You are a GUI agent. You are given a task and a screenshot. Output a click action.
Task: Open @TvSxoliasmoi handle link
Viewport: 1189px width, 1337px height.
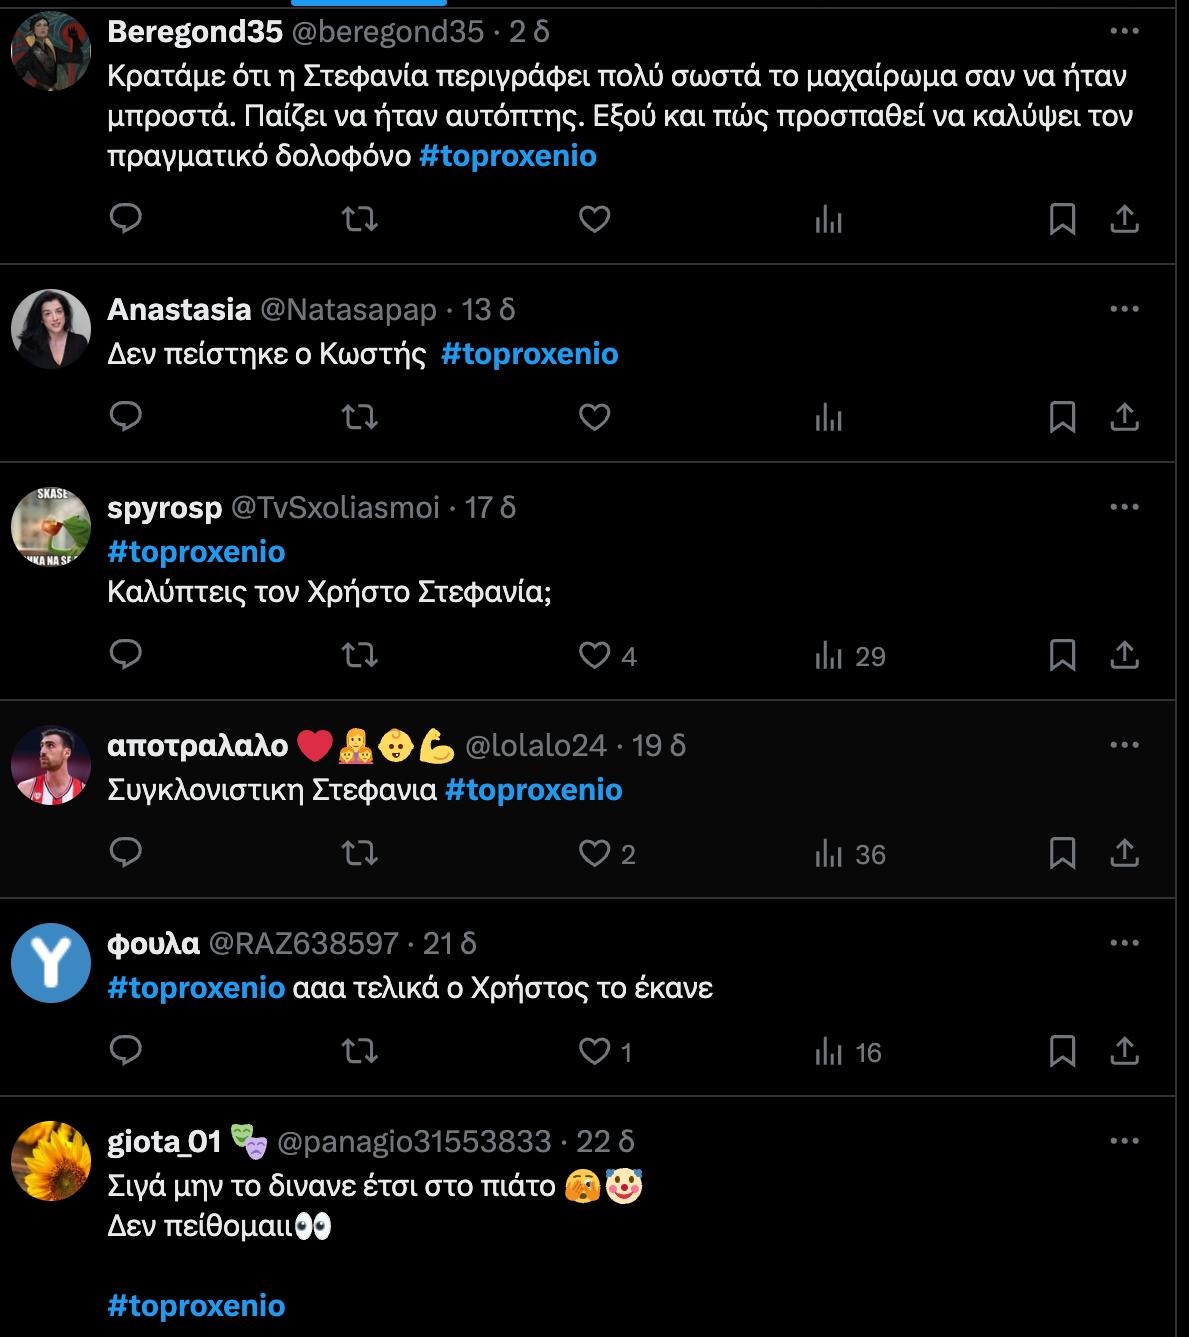coord(336,508)
